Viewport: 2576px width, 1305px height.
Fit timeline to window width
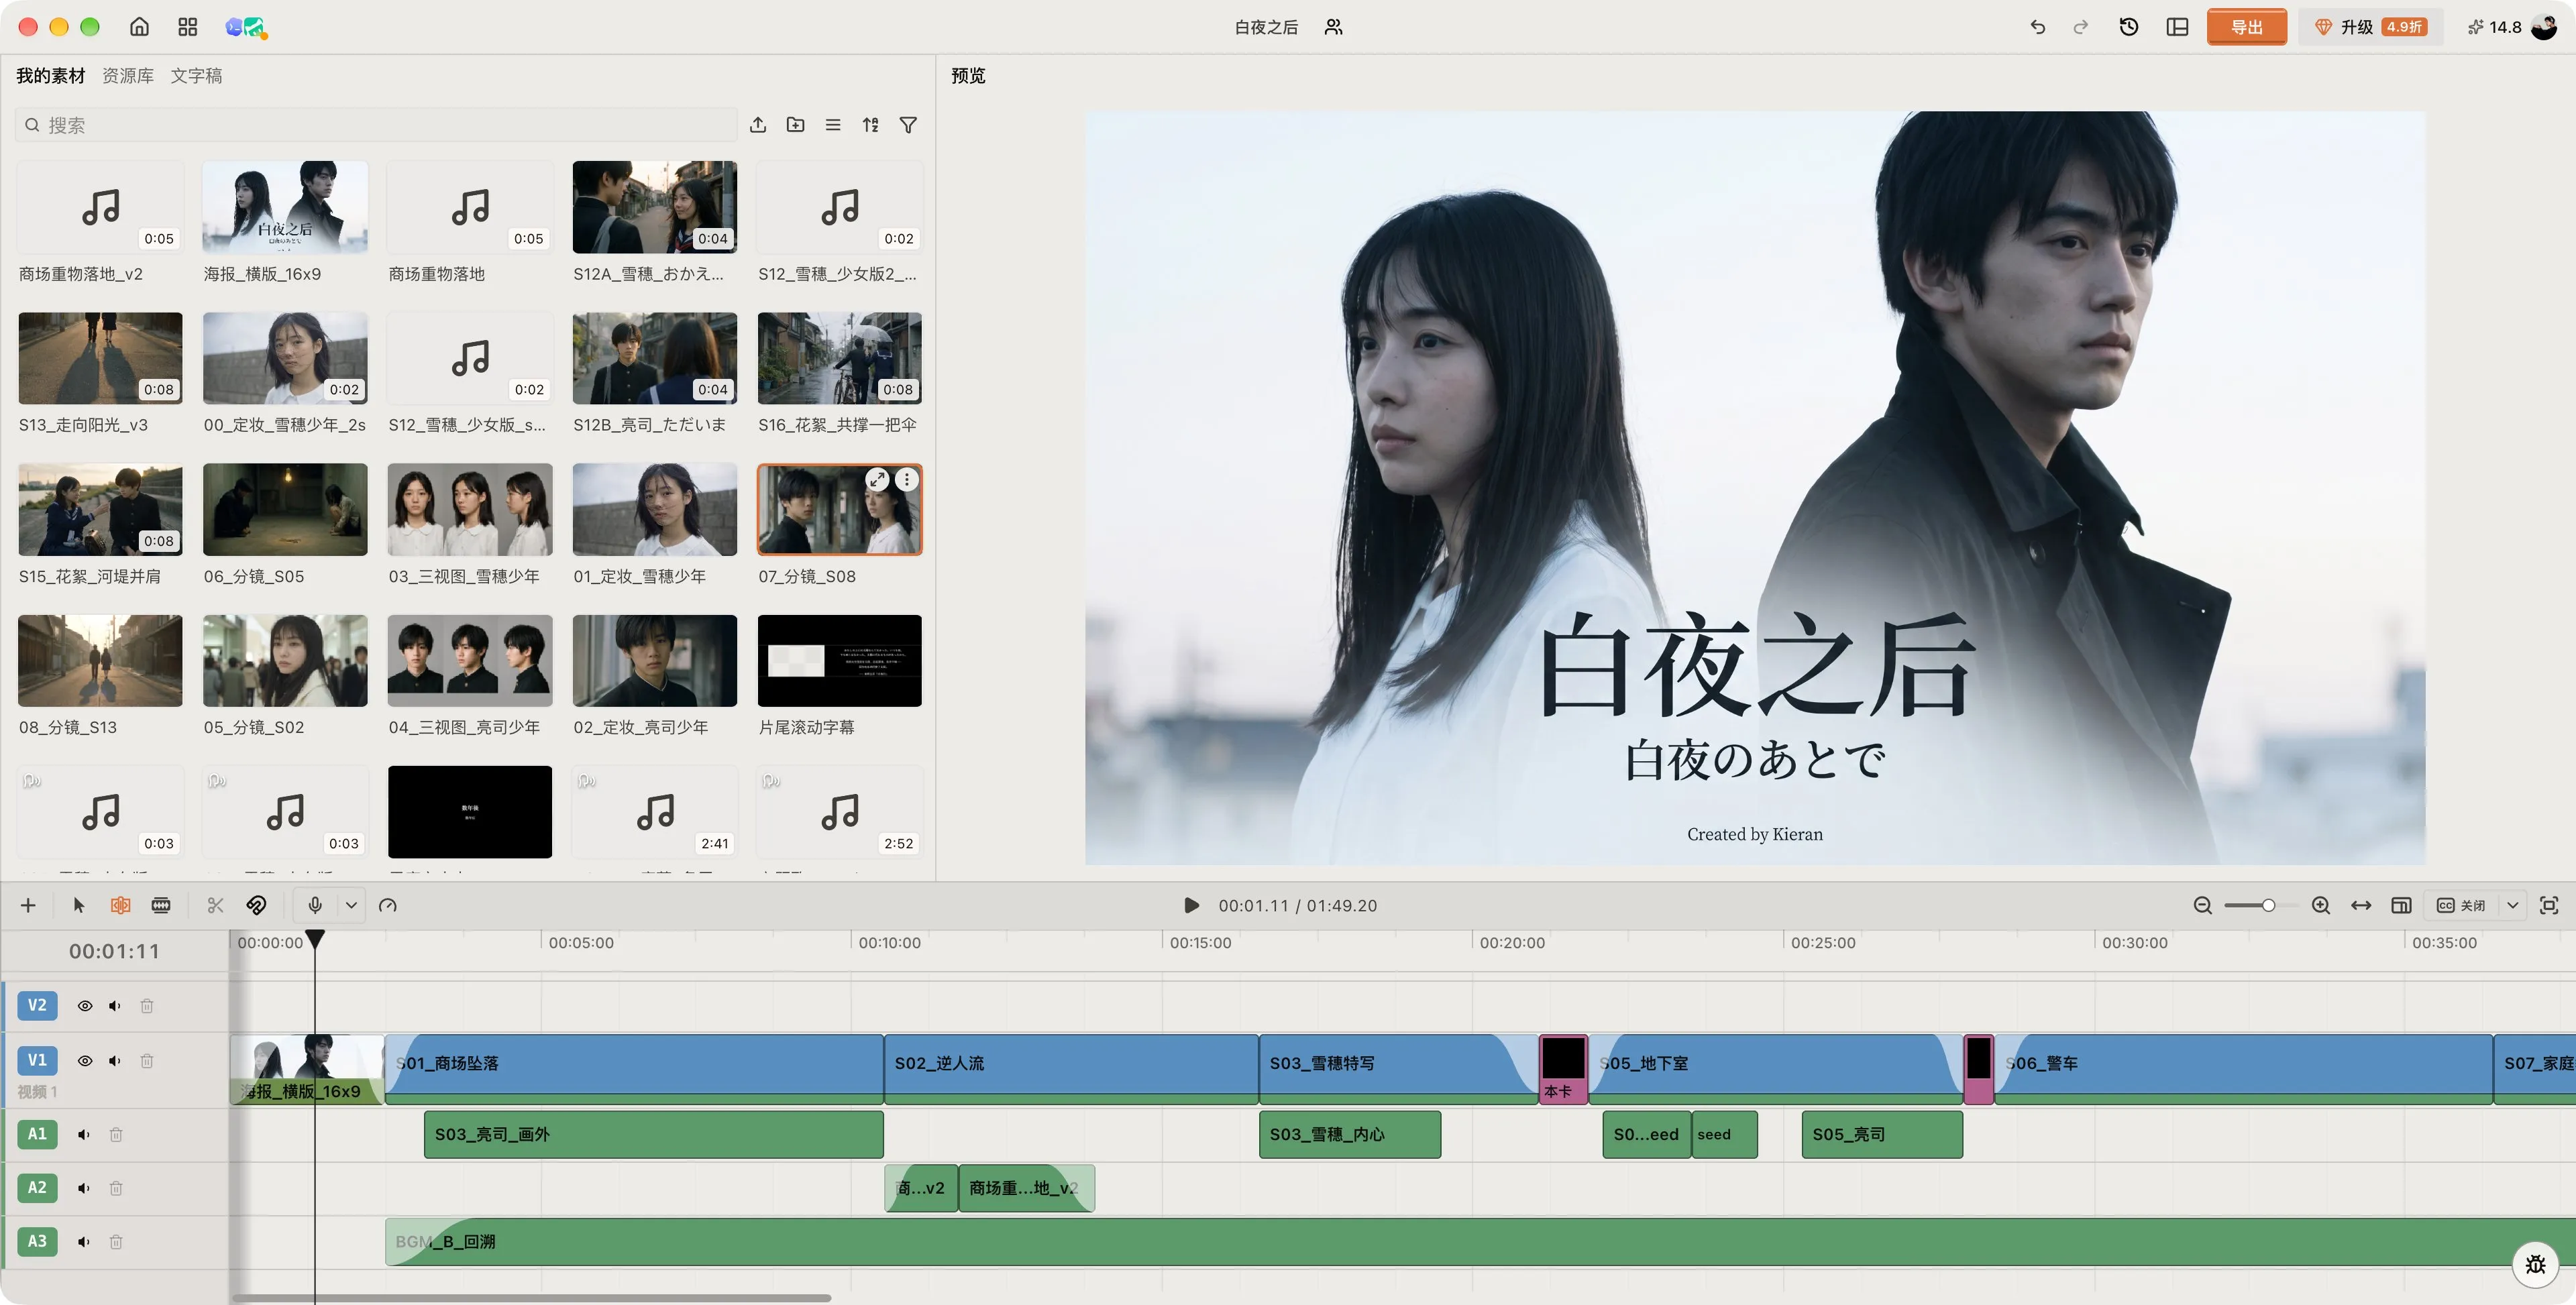tap(2361, 905)
